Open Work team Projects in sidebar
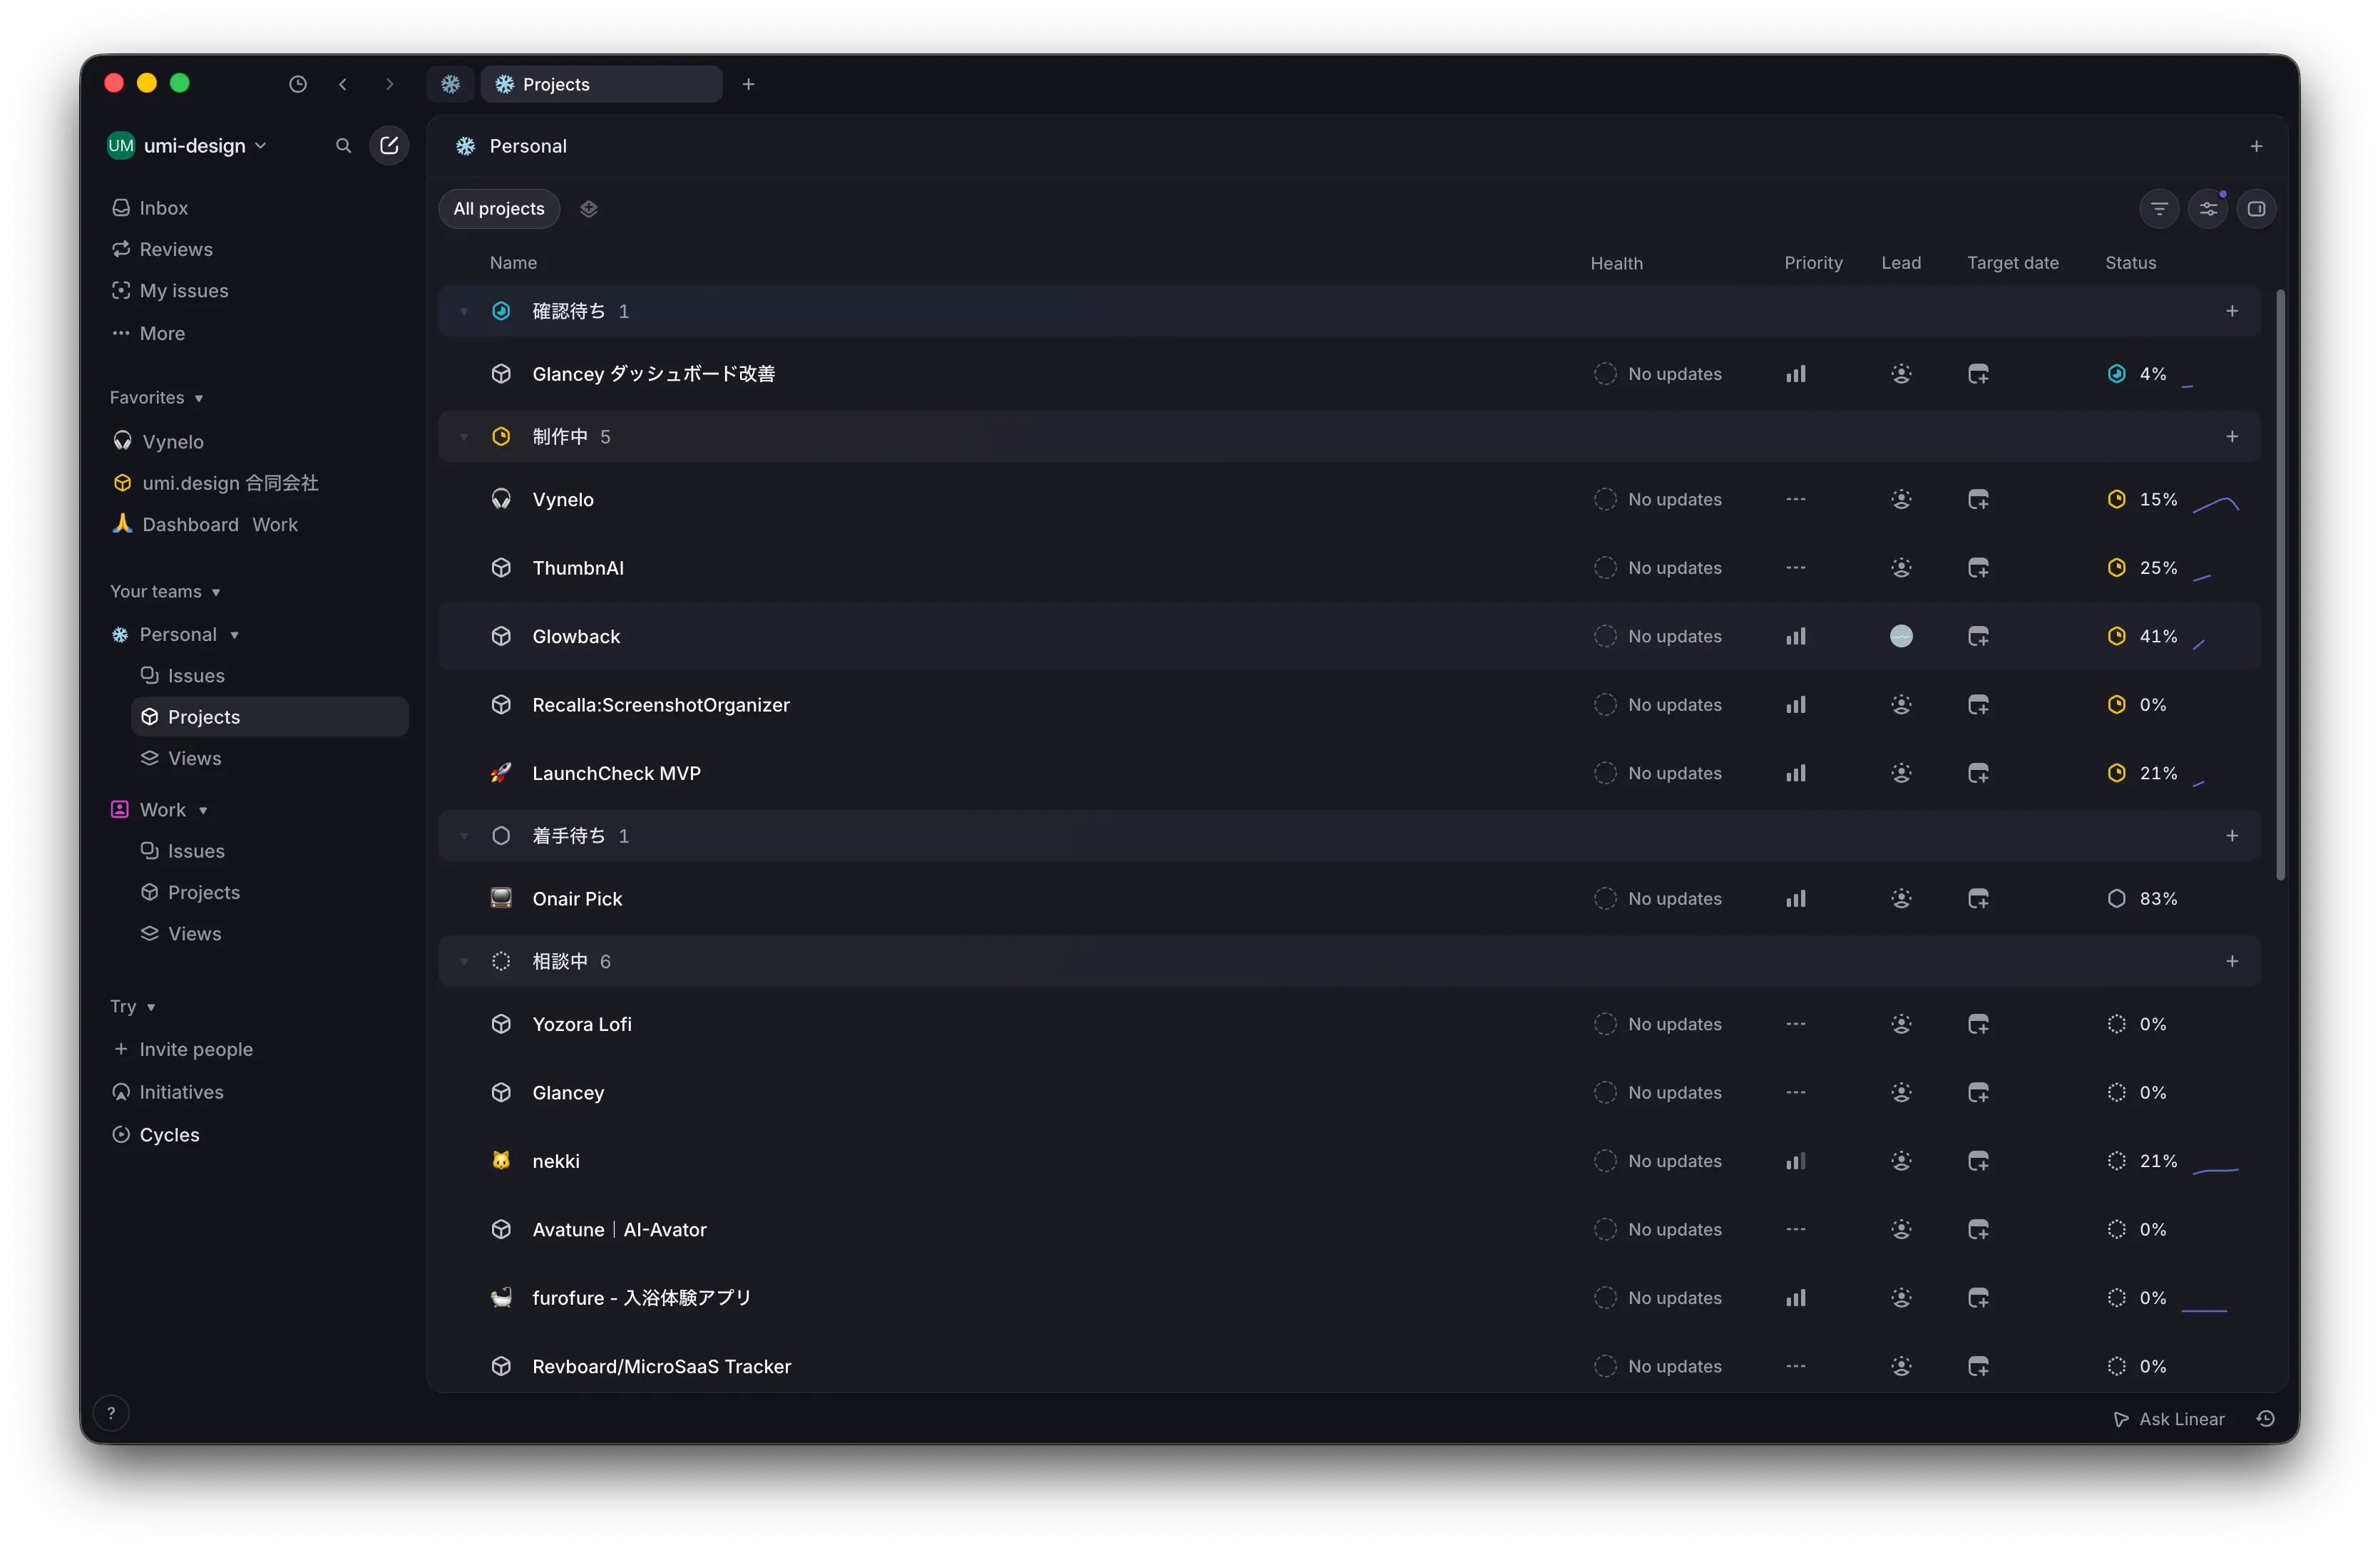Screen dimensions: 2380x1550 point(203,892)
